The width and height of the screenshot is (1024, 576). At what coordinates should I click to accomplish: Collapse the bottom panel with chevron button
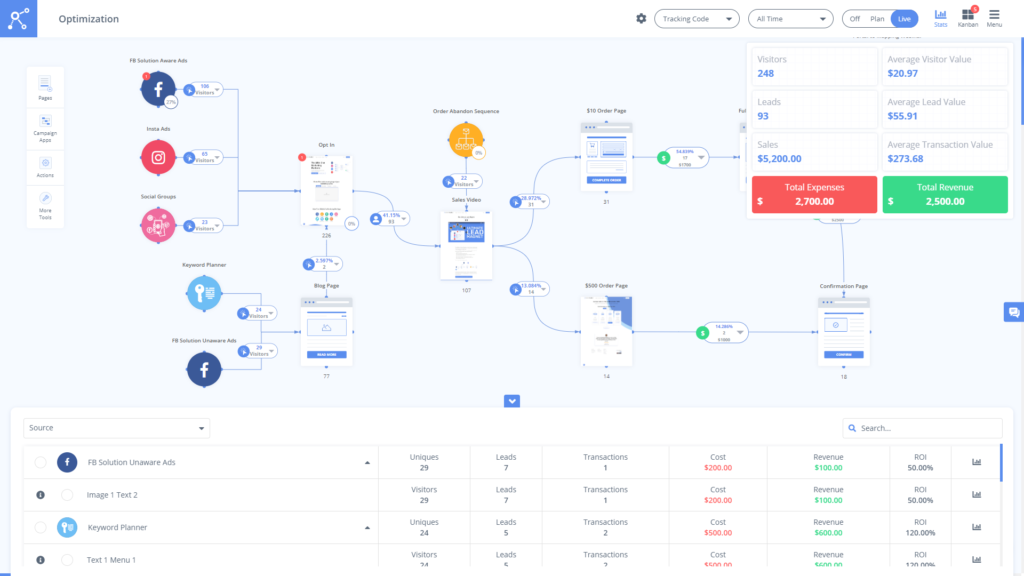(x=512, y=401)
